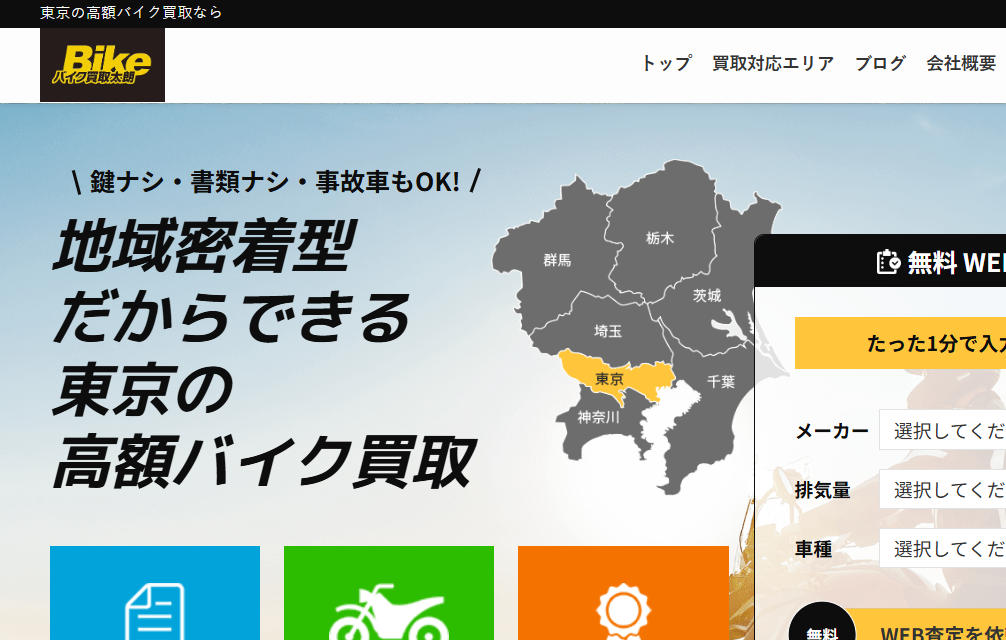Click the black 無料 circle badge
Viewport: 1006px width, 640px height.
tap(822, 626)
